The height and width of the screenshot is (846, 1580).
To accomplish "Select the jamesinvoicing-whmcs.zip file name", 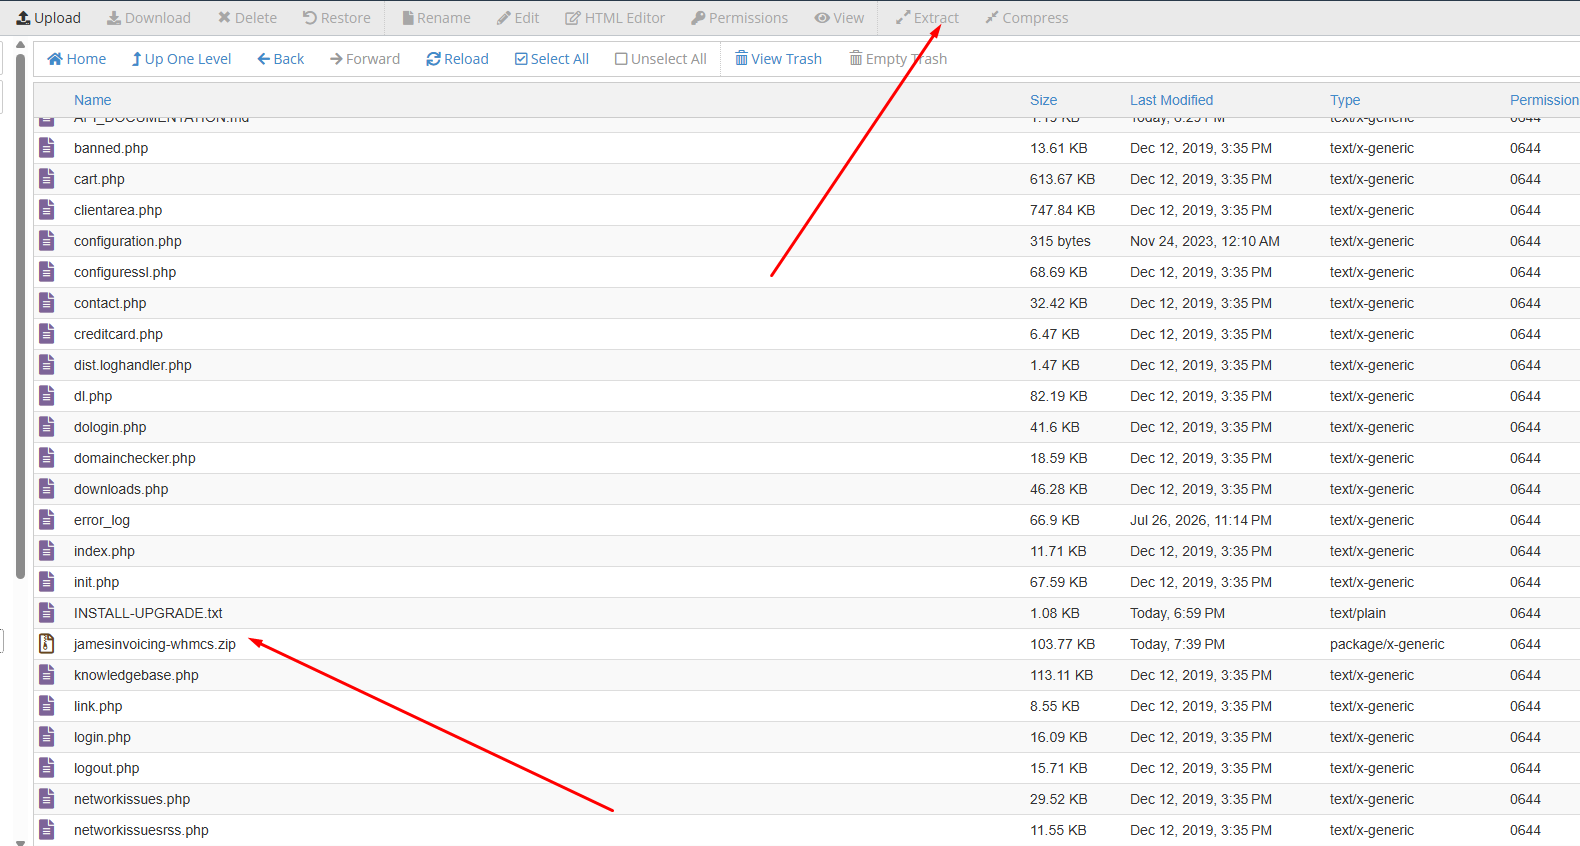I will pyautogui.click(x=155, y=644).
